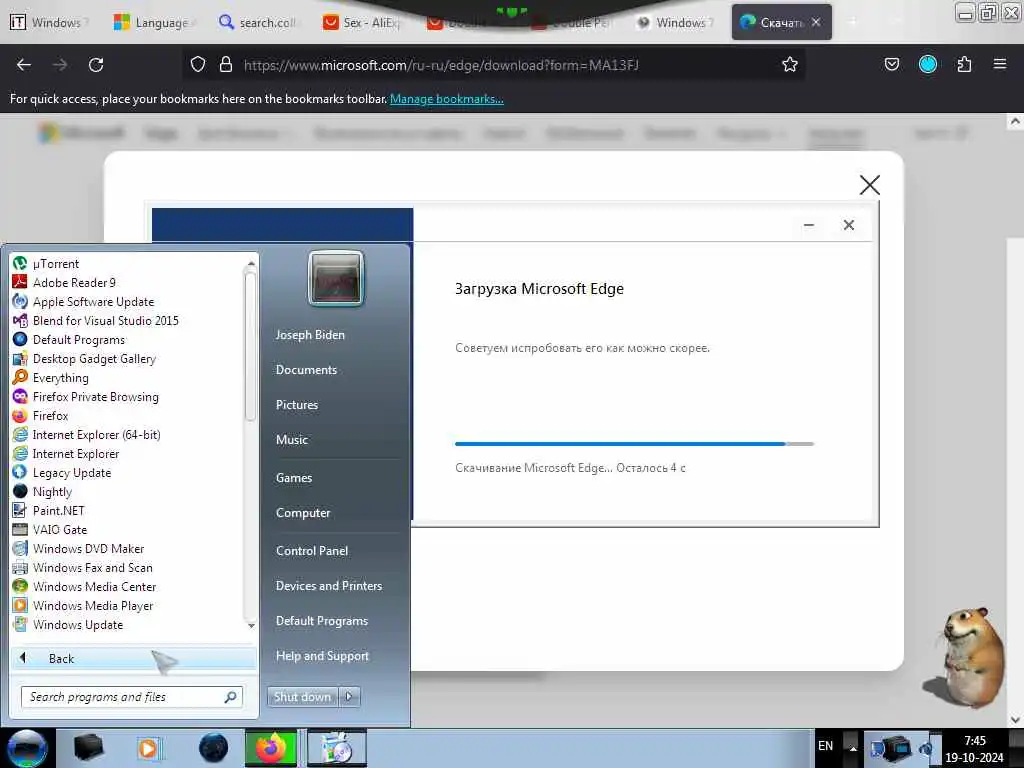Focus the Search programs and files box

click(x=132, y=697)
